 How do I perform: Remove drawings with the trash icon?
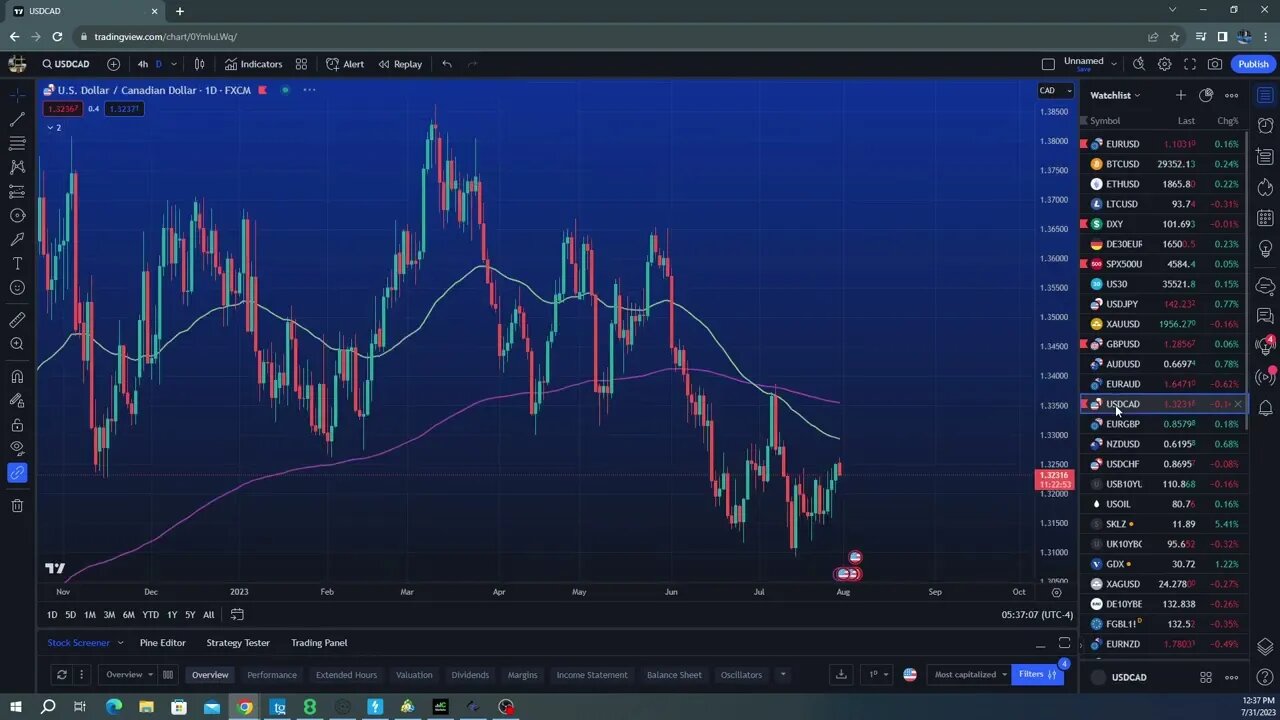pyautogui.click(x=17, y=505)
